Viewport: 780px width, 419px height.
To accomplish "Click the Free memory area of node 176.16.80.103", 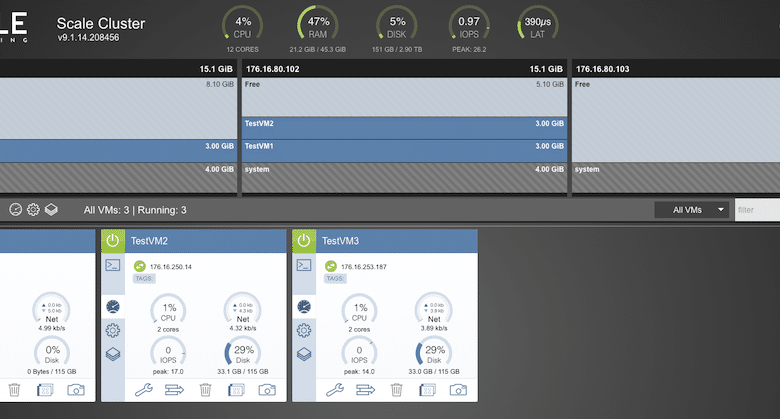I will (676, 119).
